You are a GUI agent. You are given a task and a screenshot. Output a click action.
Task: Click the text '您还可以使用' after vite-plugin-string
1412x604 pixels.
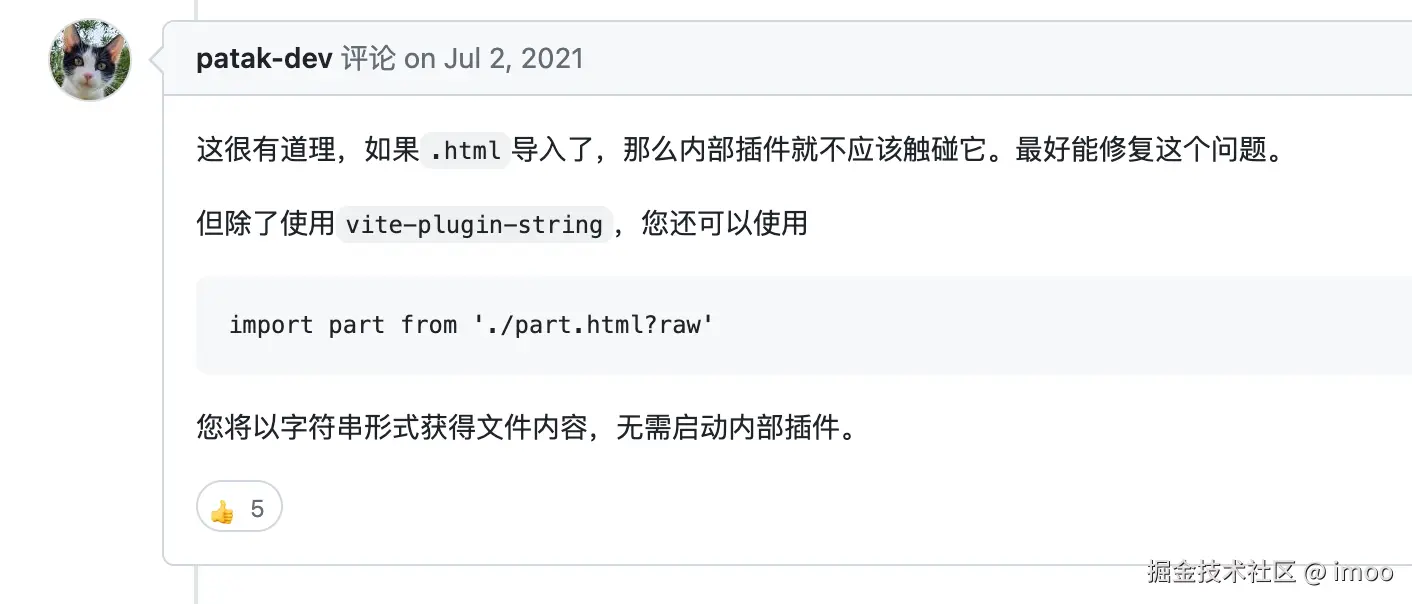coord(724,223)
